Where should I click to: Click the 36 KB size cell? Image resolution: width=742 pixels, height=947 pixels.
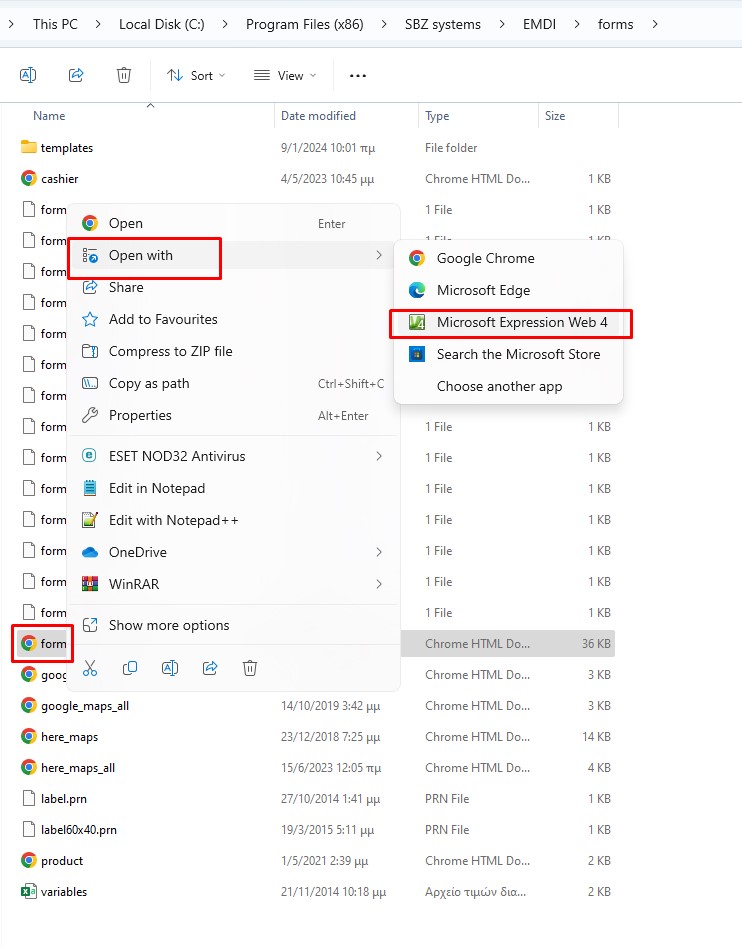coord(596,644)
